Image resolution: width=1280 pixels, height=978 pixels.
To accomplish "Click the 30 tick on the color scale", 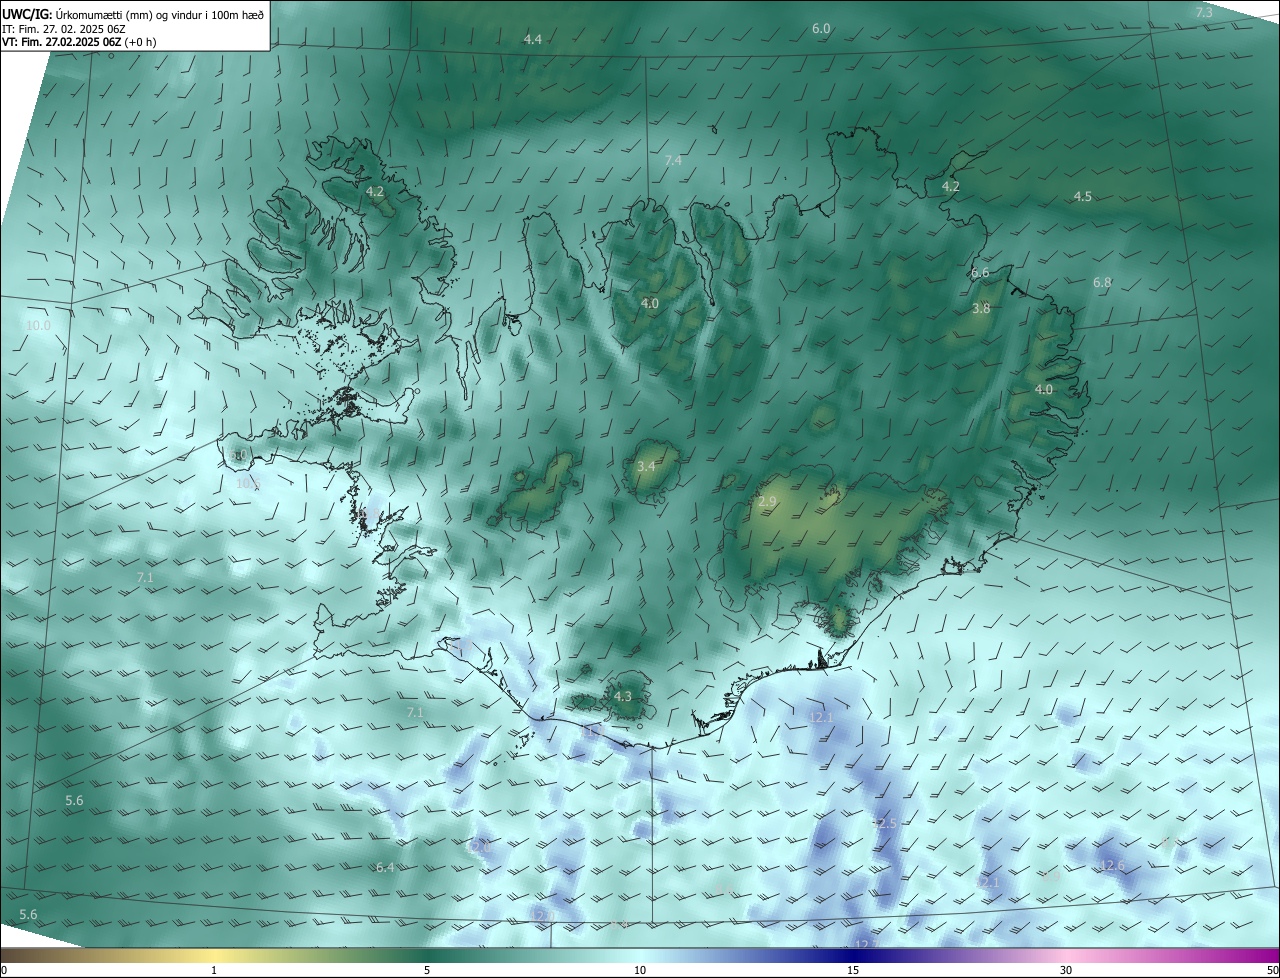I will tap(1066, 970).
